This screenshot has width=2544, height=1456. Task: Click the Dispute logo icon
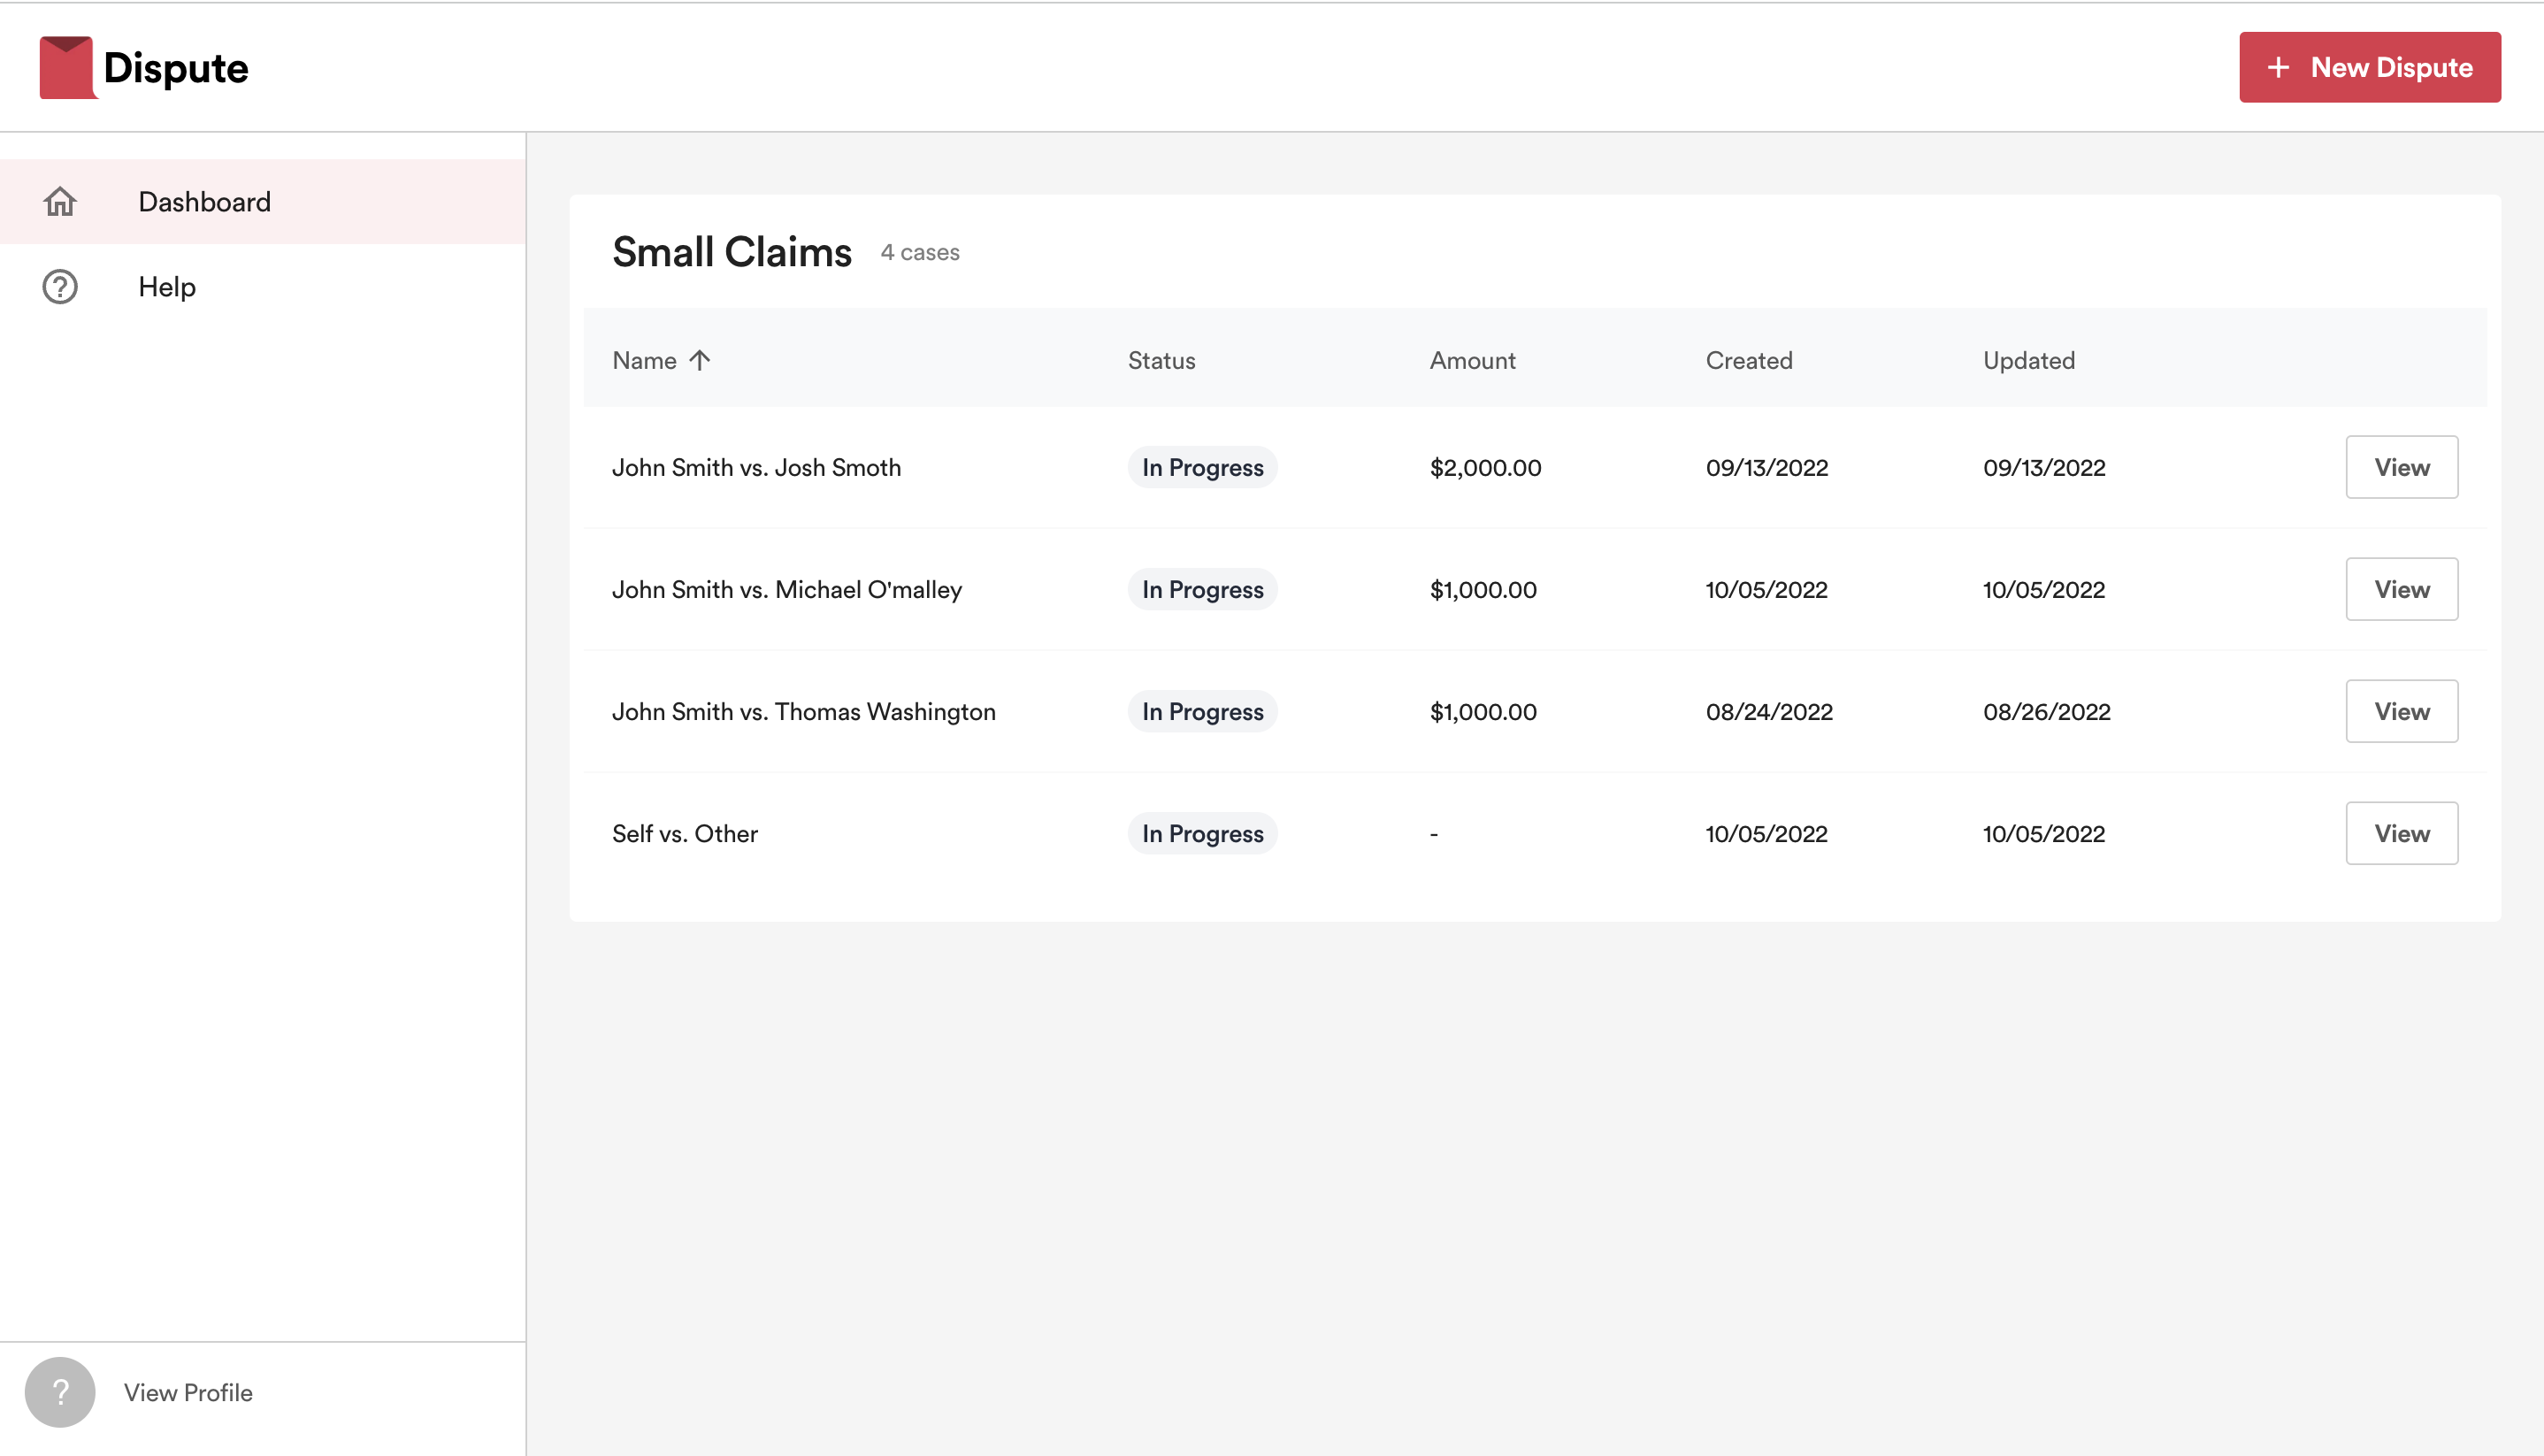tap(67, 67)
